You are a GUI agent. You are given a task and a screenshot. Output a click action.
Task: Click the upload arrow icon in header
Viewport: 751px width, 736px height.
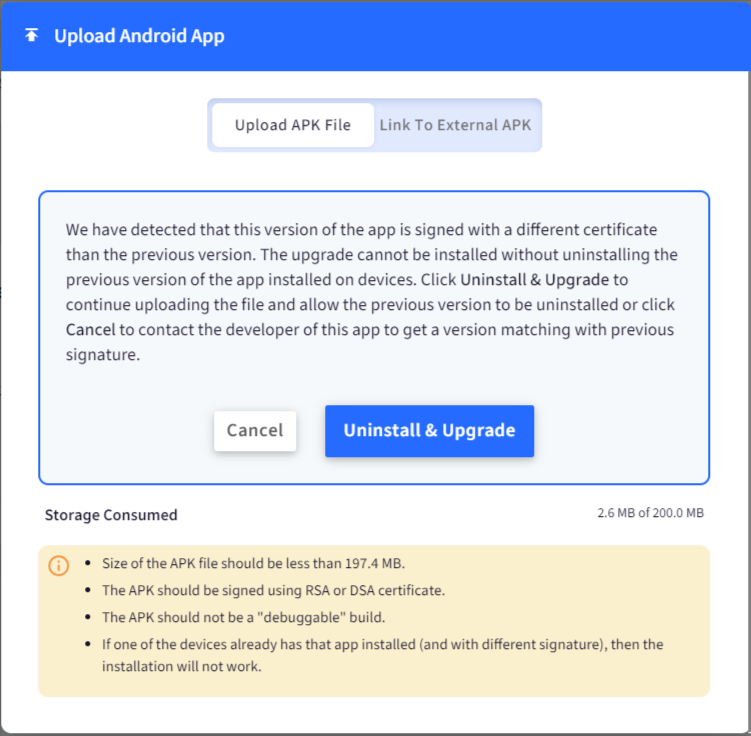point(32,35)
